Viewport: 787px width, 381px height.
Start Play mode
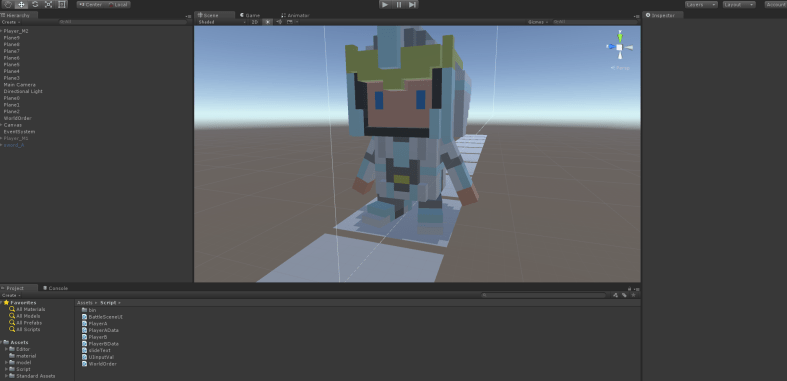(x=385, y=5)
